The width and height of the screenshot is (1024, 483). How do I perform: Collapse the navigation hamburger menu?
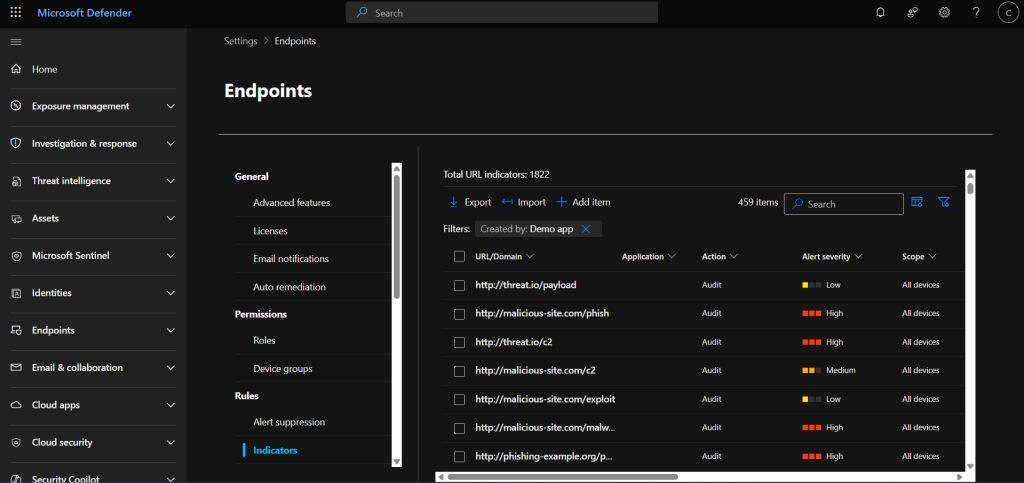[x=16, y=42]
